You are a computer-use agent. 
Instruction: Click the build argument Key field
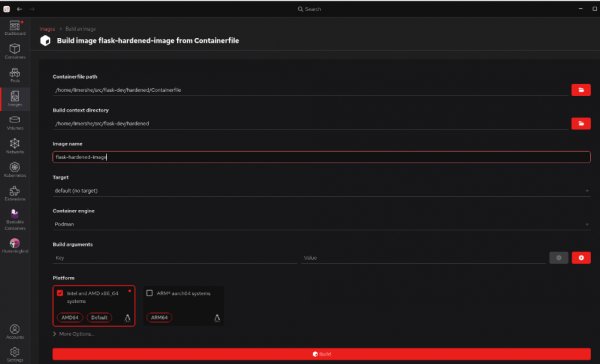(x=175, y=258)
